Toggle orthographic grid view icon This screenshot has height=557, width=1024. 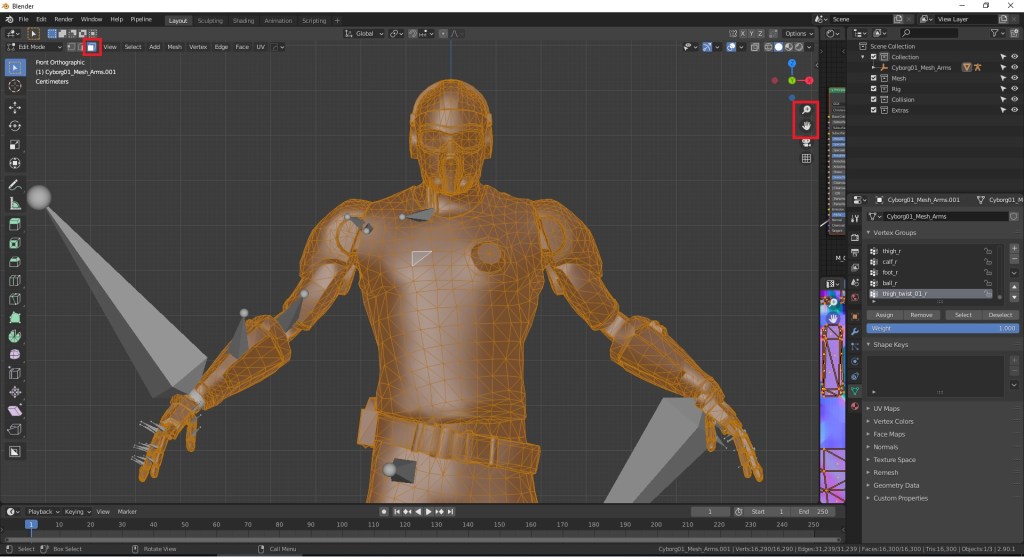coord(806,158)
